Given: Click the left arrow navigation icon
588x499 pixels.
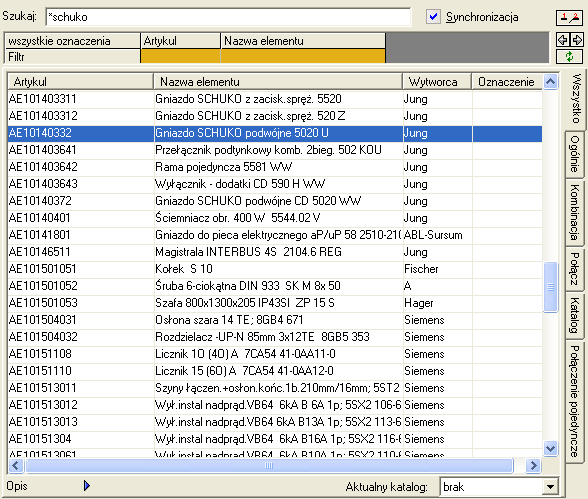Looking at the screenshot, I should (x=562, y=40).
